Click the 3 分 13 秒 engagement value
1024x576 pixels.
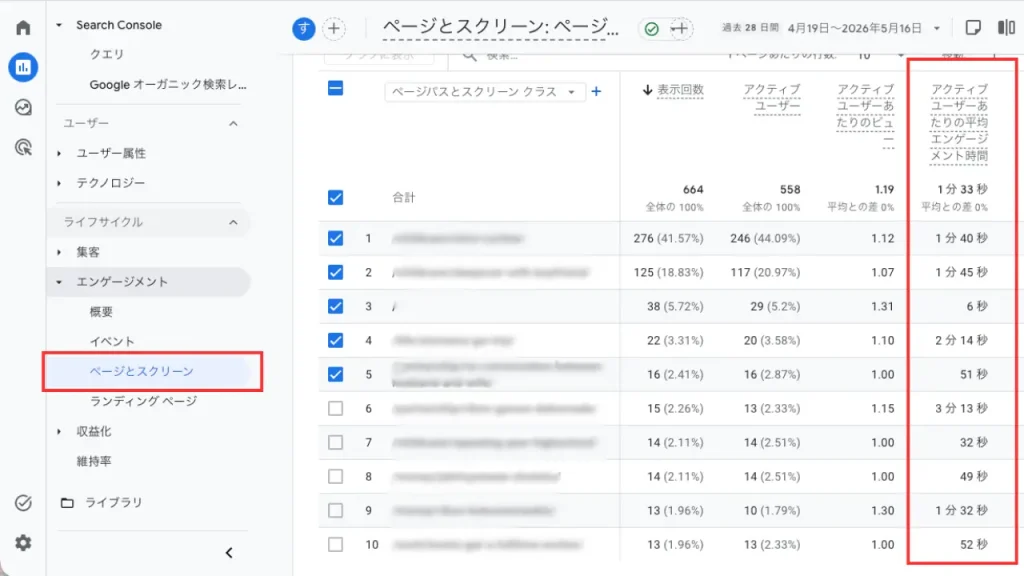point(961,408)
